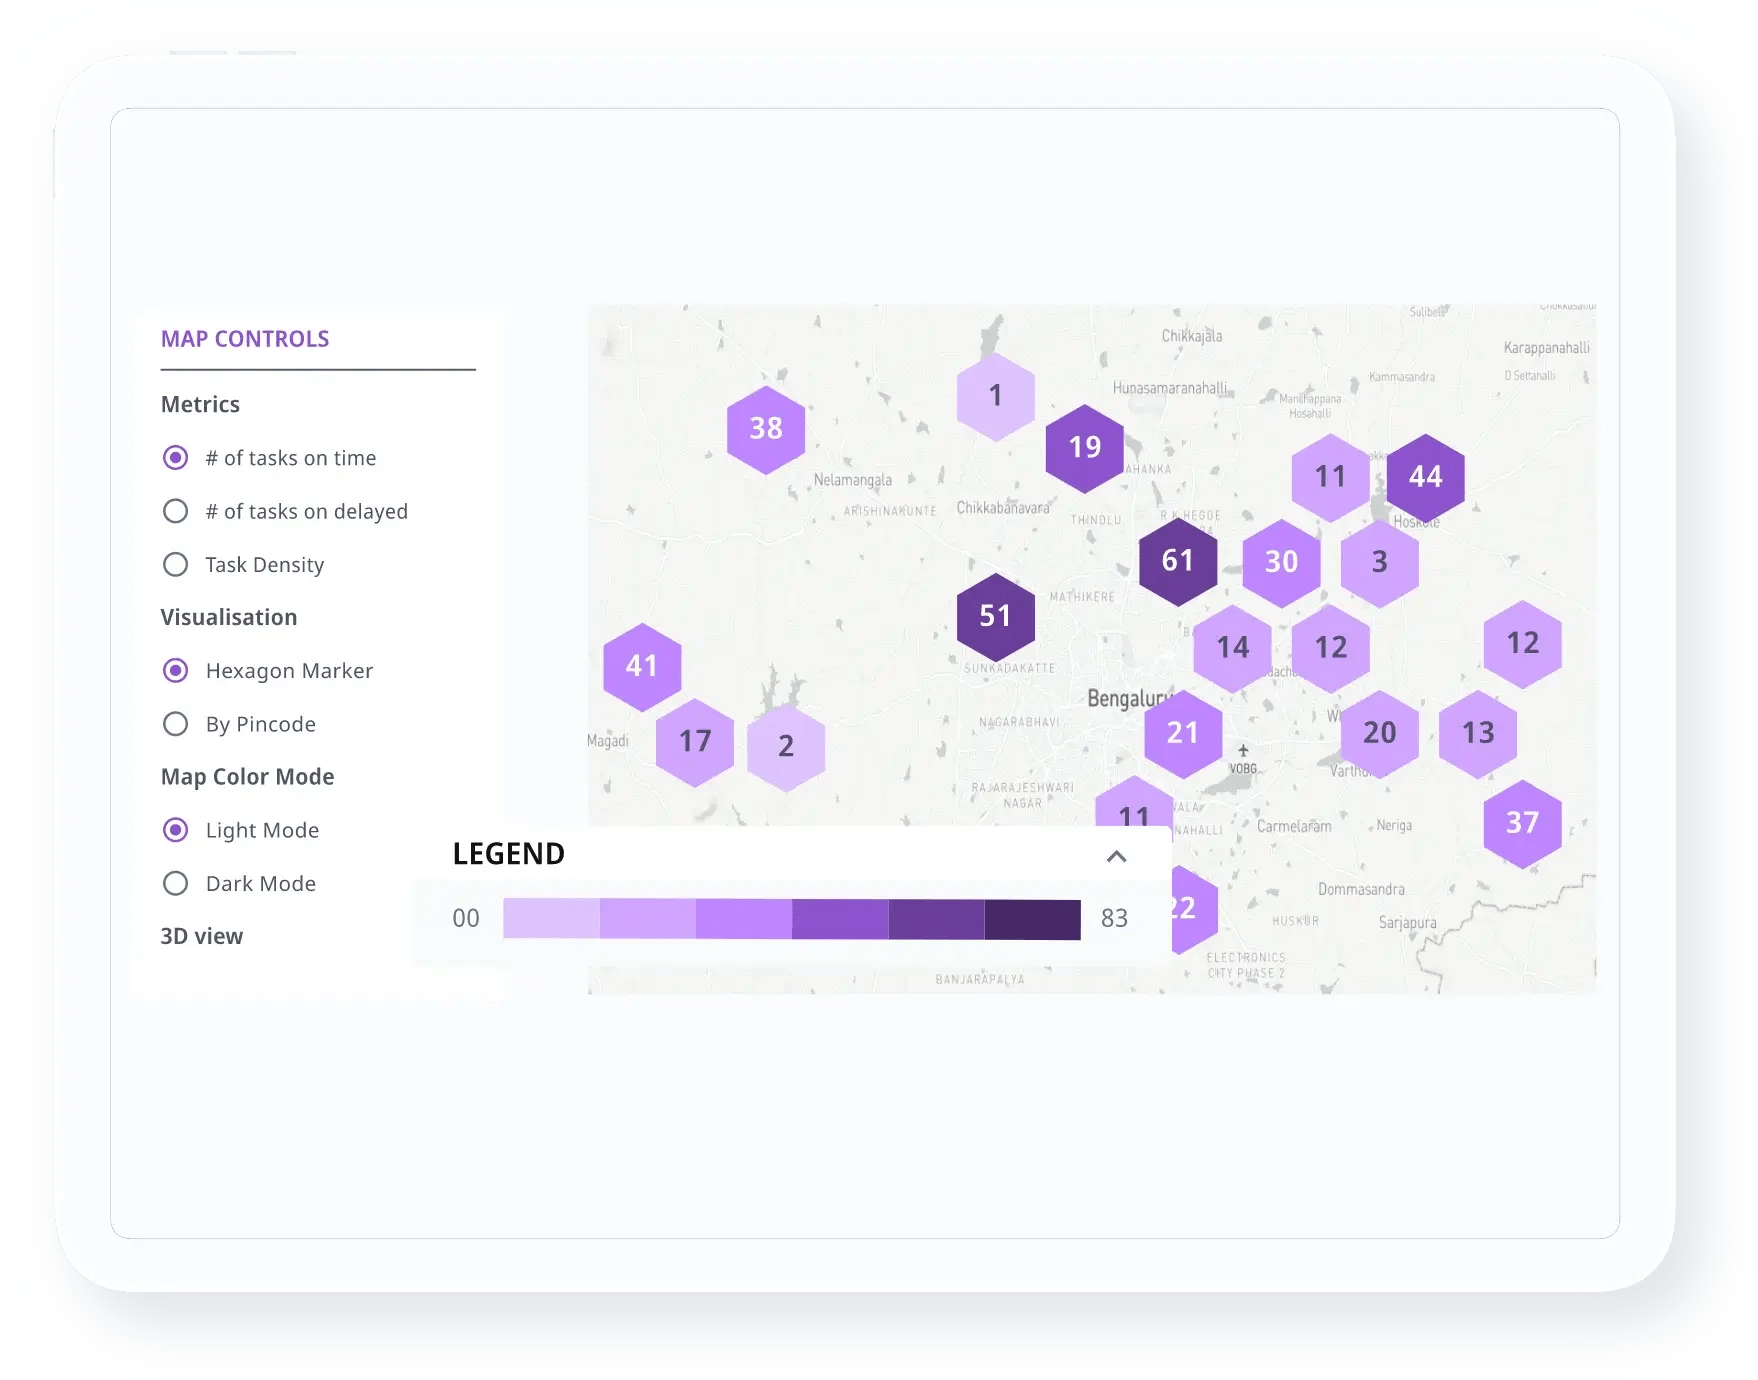The image size is (1758, 1380).
Task: Click the hexagon marker showing 61
Action: point(1177,561)
